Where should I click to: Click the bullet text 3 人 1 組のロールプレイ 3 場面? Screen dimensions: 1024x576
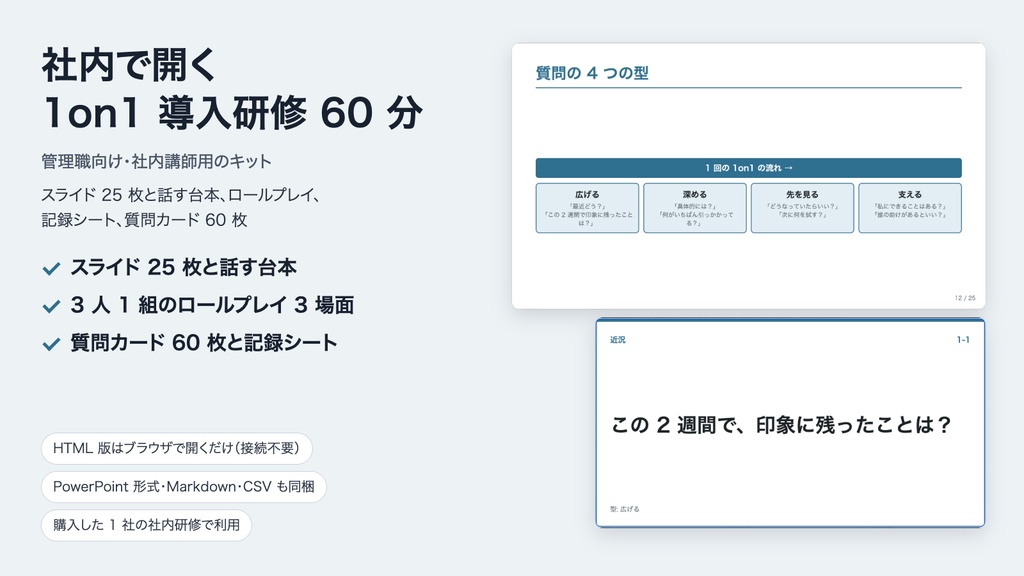coord(212,305)
